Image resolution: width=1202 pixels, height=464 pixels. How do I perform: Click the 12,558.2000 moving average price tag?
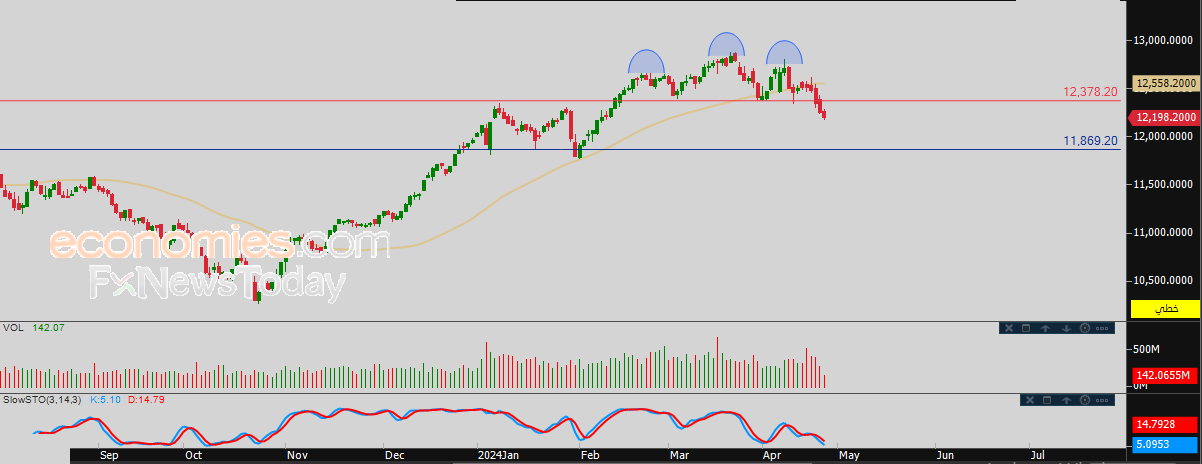coord(1165,83)
